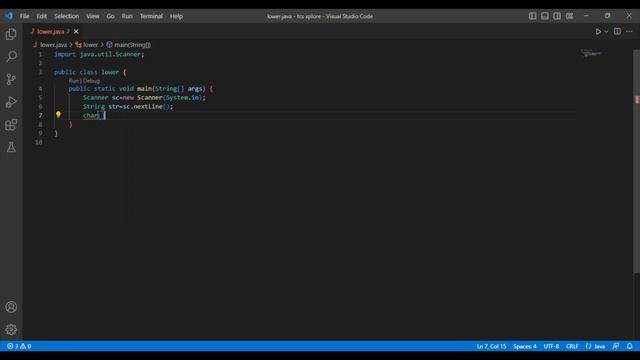Open the Explorer view in activity bar
This screenshot has width=640, height=360.
[x=11, y=34]
